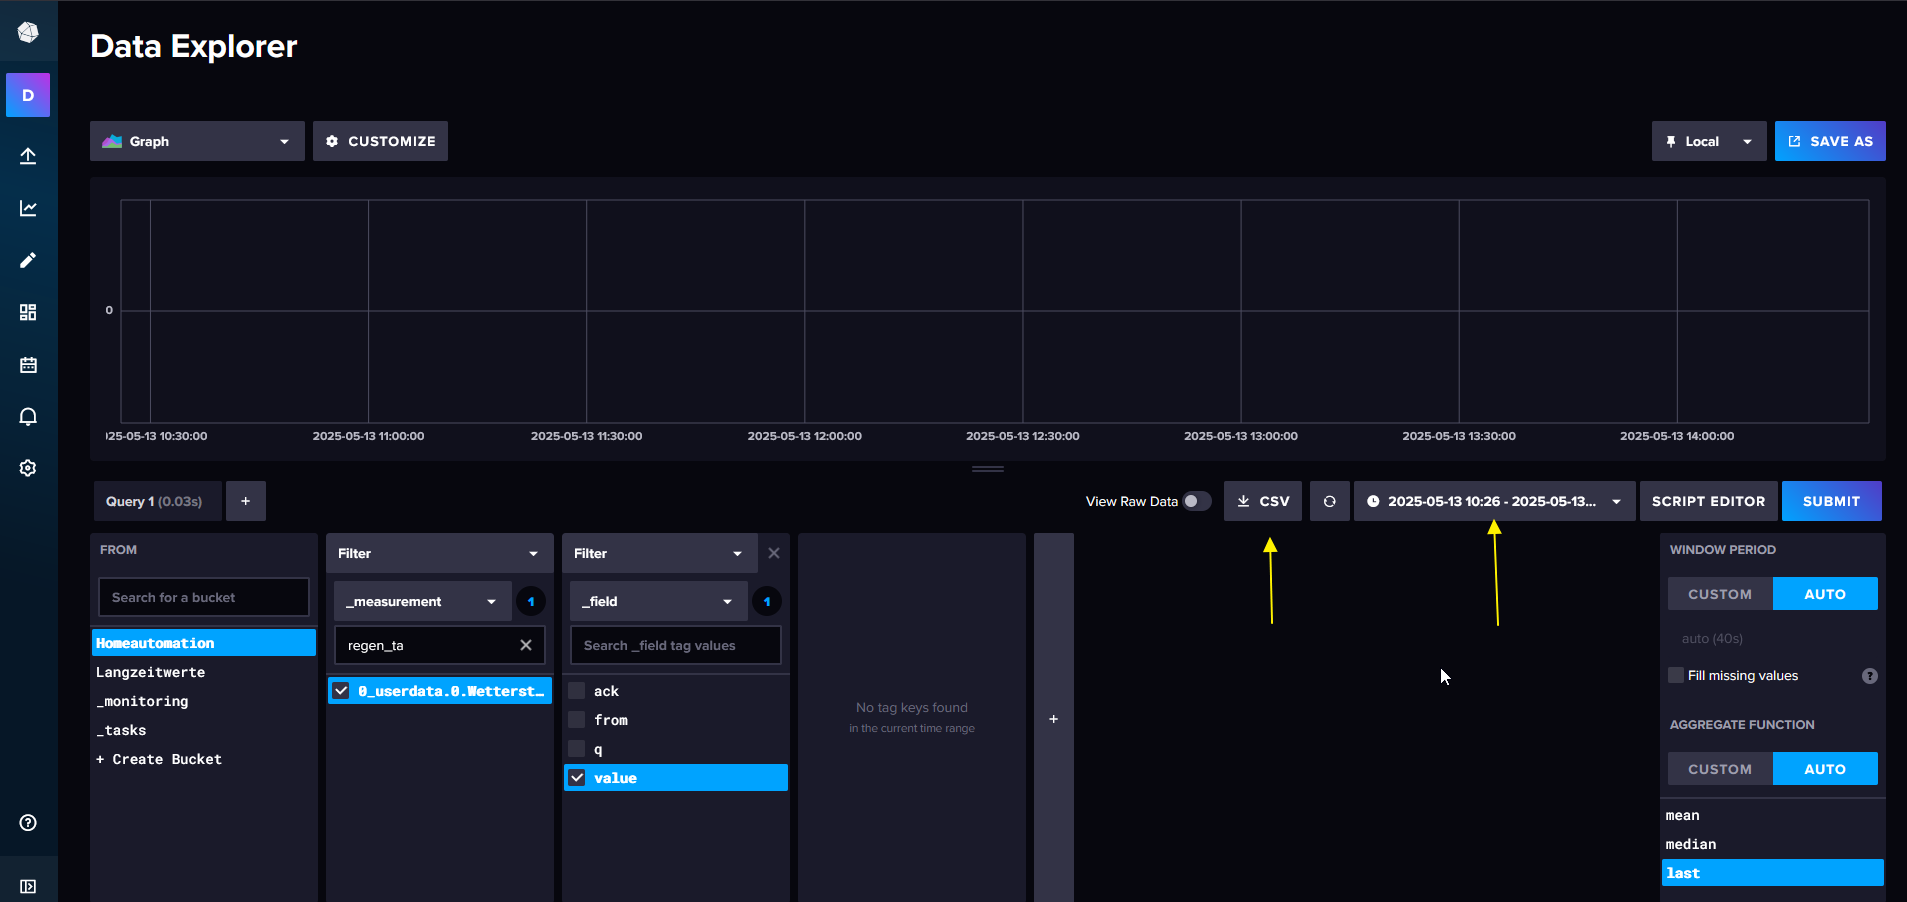1907x902 pixels.
Task: Open the Local timezone dropdown
Action: [1709, 141]
